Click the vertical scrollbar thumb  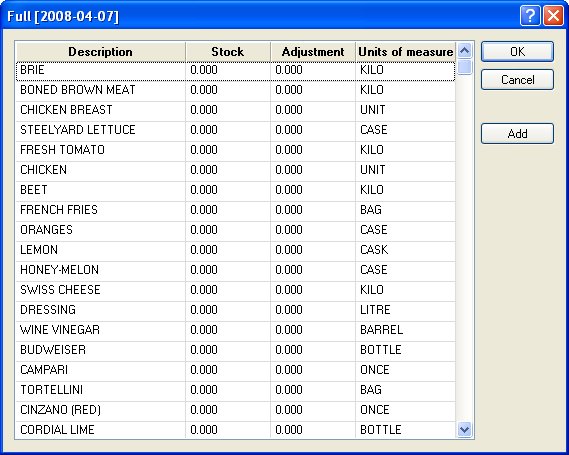pyautogui.click(x=464, y=67)
